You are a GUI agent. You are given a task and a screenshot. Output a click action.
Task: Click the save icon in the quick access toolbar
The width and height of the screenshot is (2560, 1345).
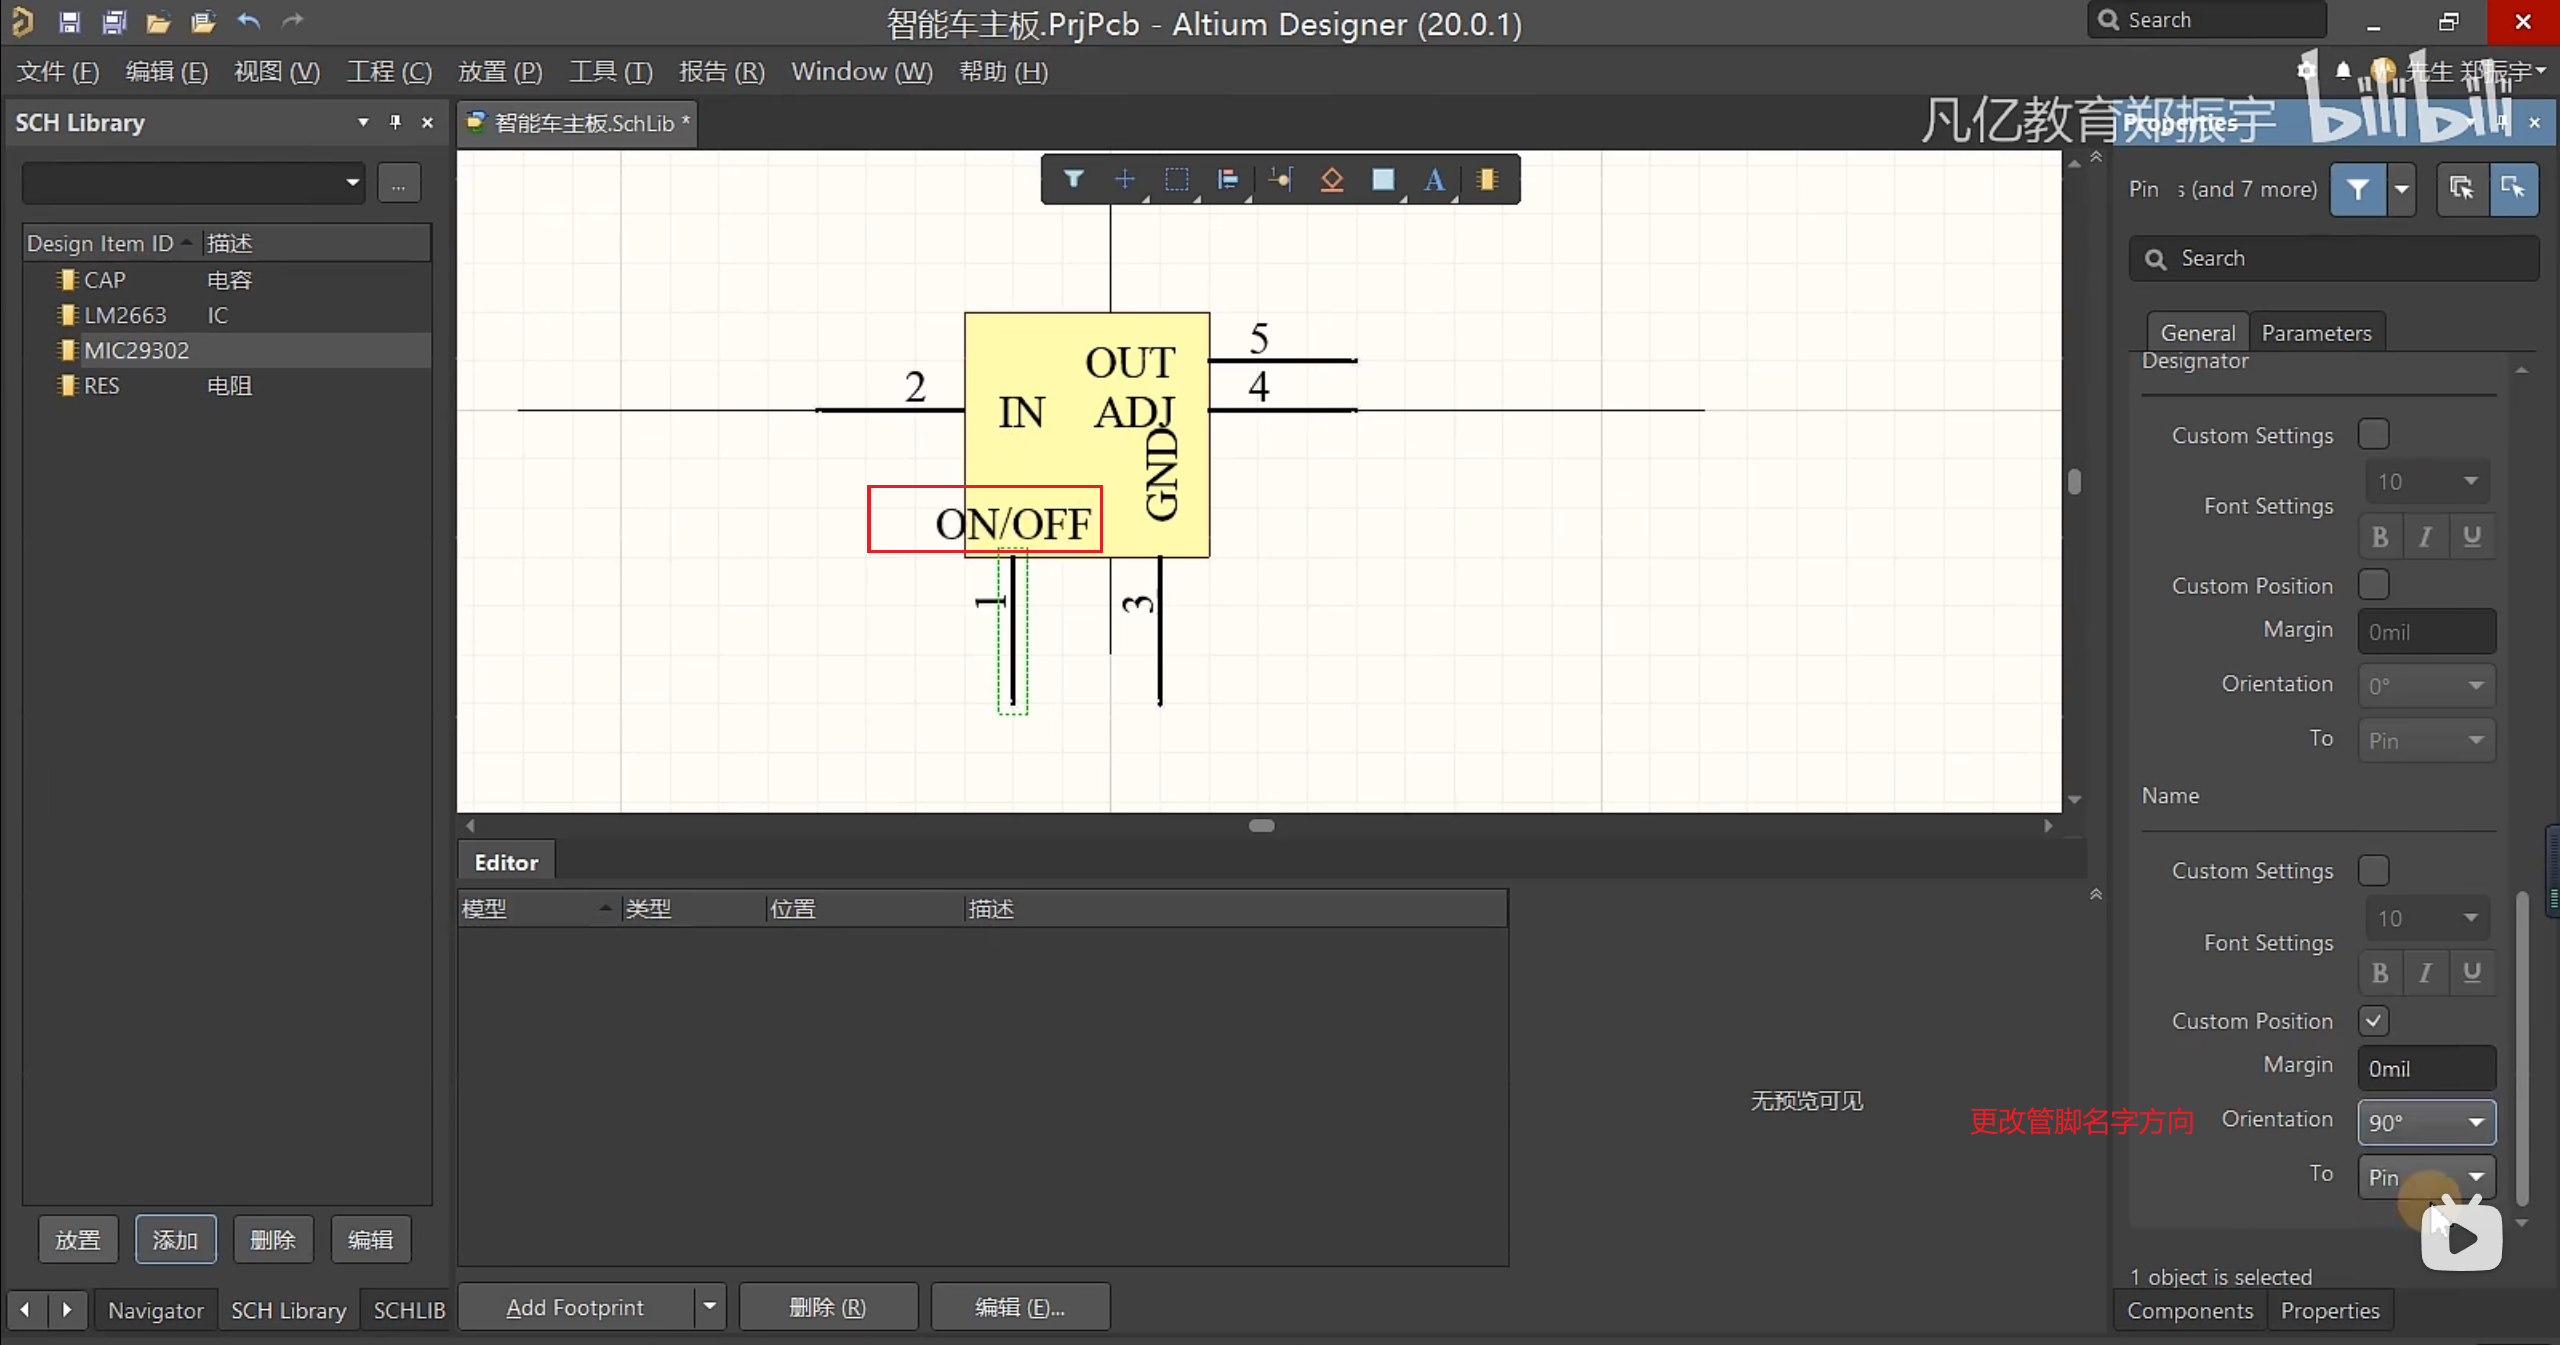(x=69, y=21)
